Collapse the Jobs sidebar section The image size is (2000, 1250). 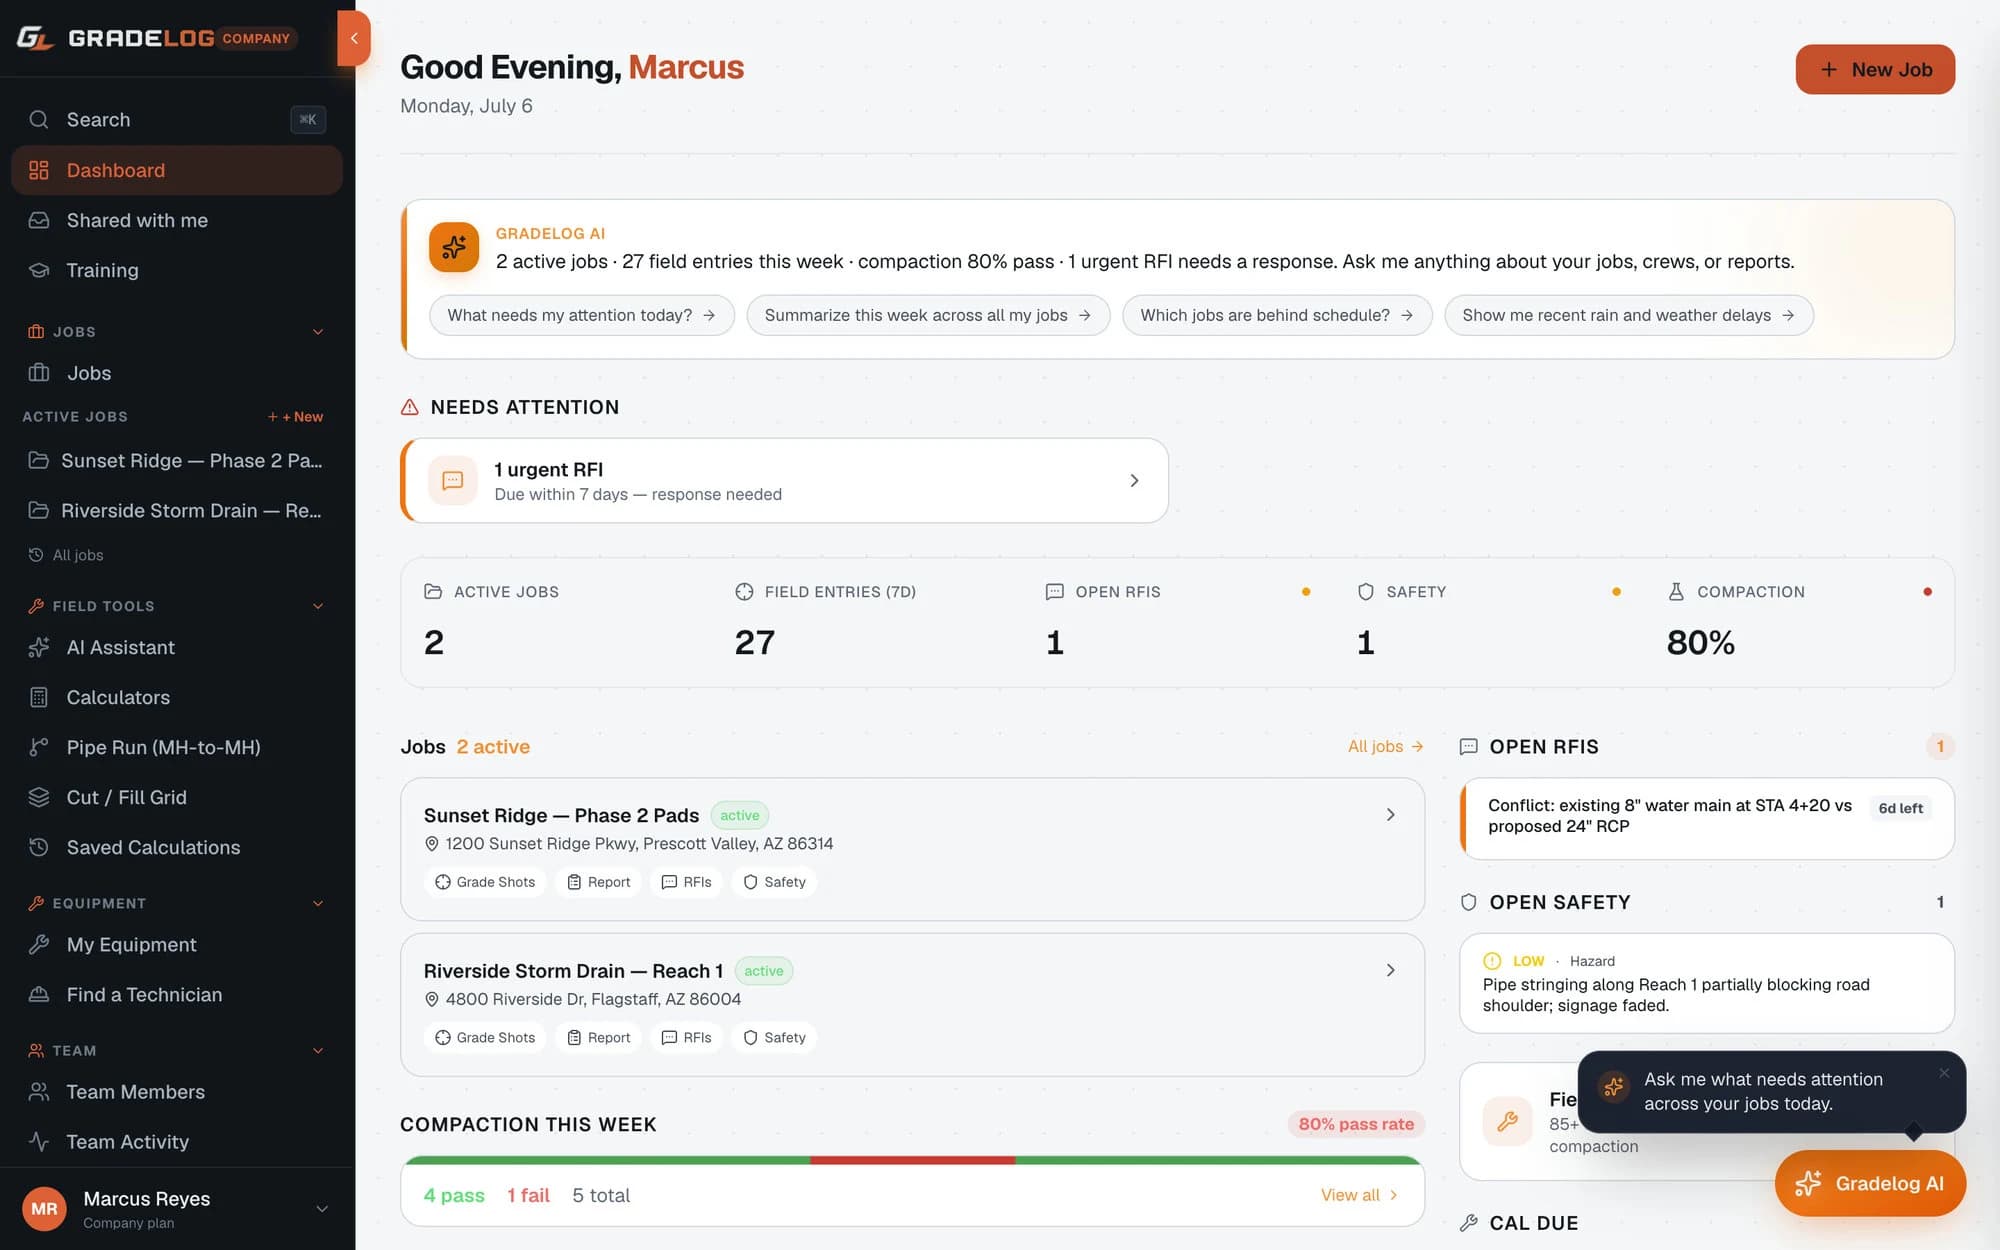[x=318, y=332]
